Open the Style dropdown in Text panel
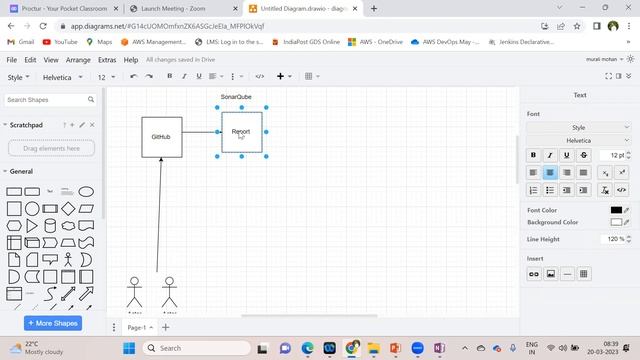The height and width of the screenshot is (360, 640). [578, 127]
